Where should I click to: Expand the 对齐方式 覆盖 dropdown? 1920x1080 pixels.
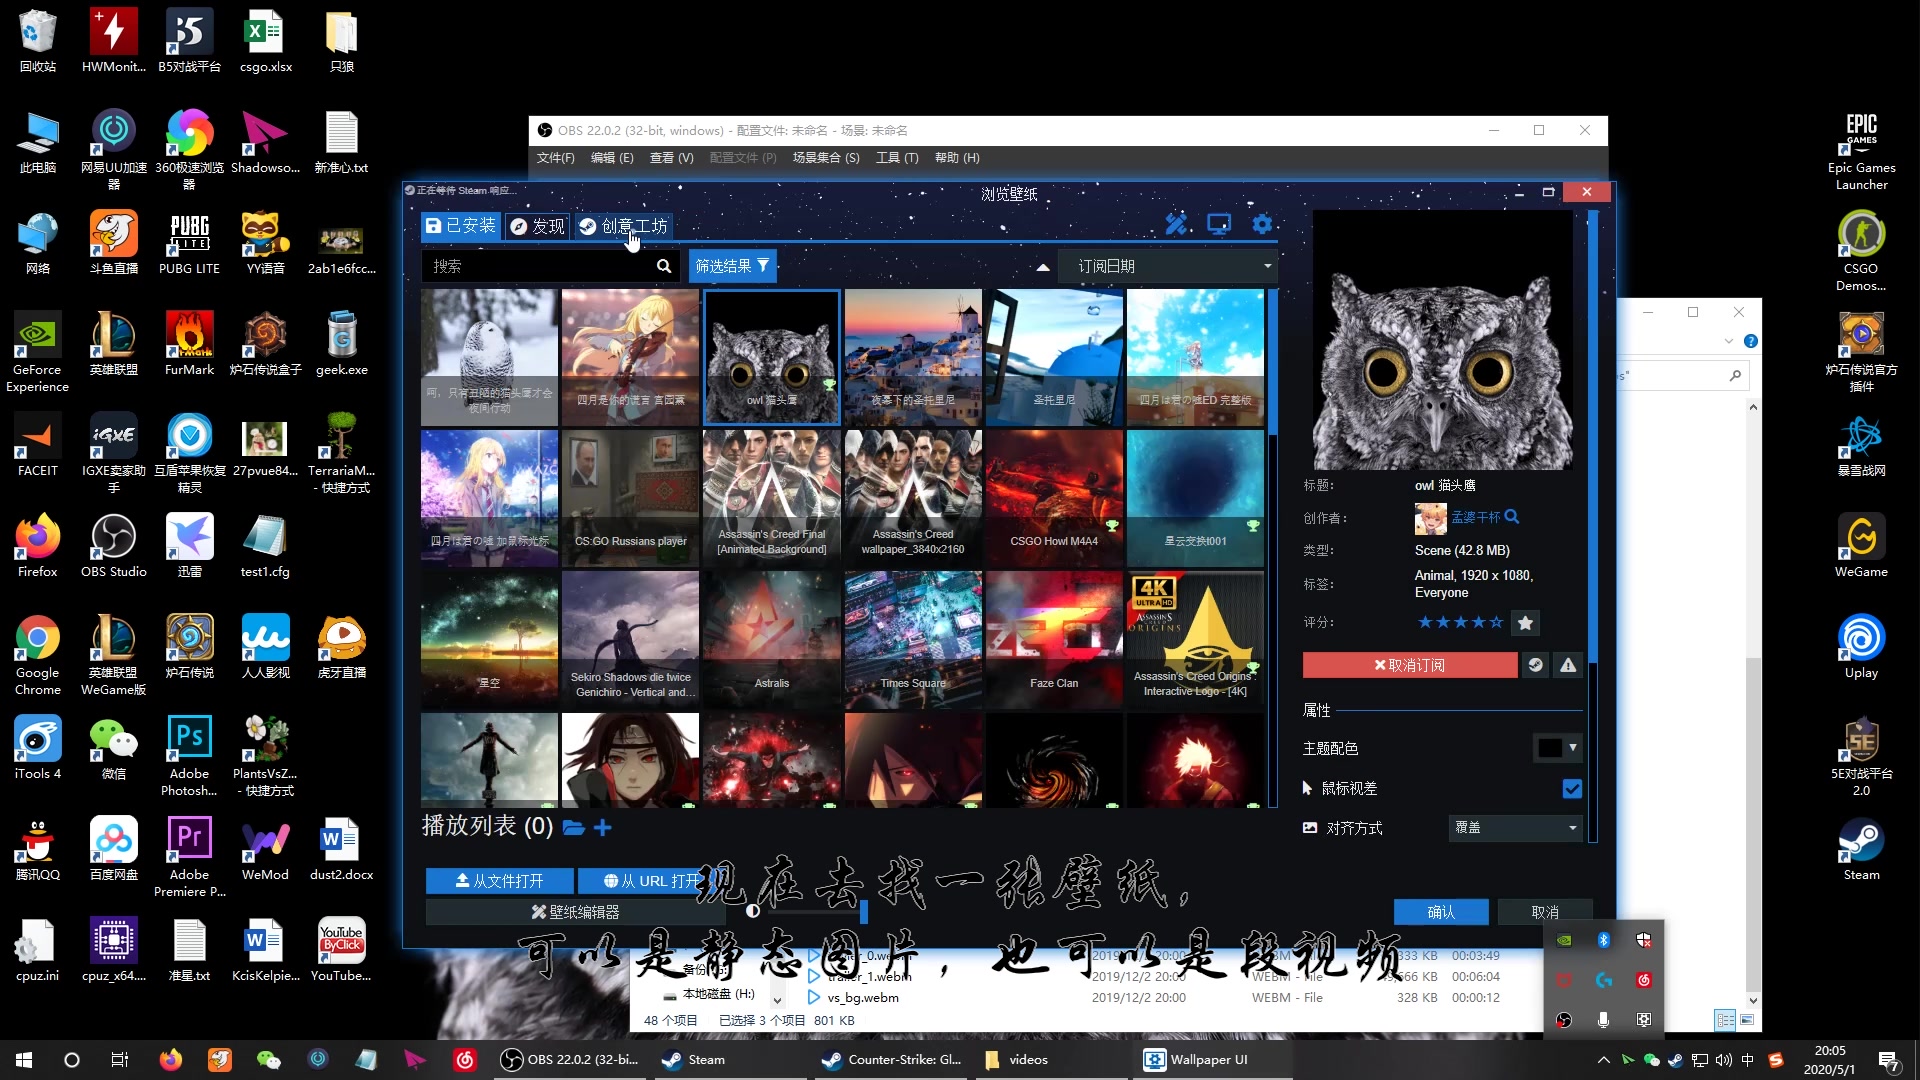tap(1515, 828)
